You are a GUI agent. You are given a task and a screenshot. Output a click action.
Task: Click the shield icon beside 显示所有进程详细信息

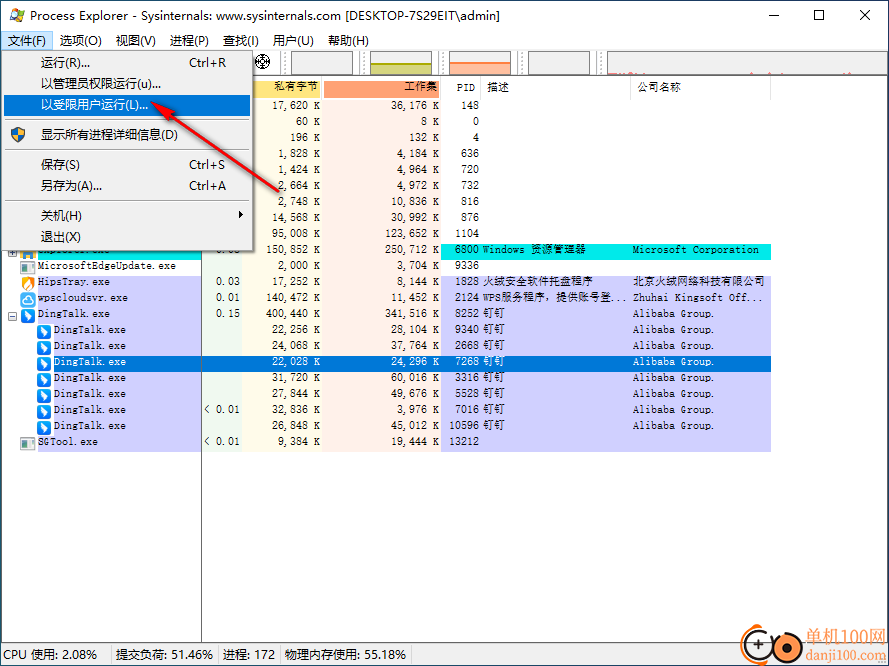(x=18, y=135)
